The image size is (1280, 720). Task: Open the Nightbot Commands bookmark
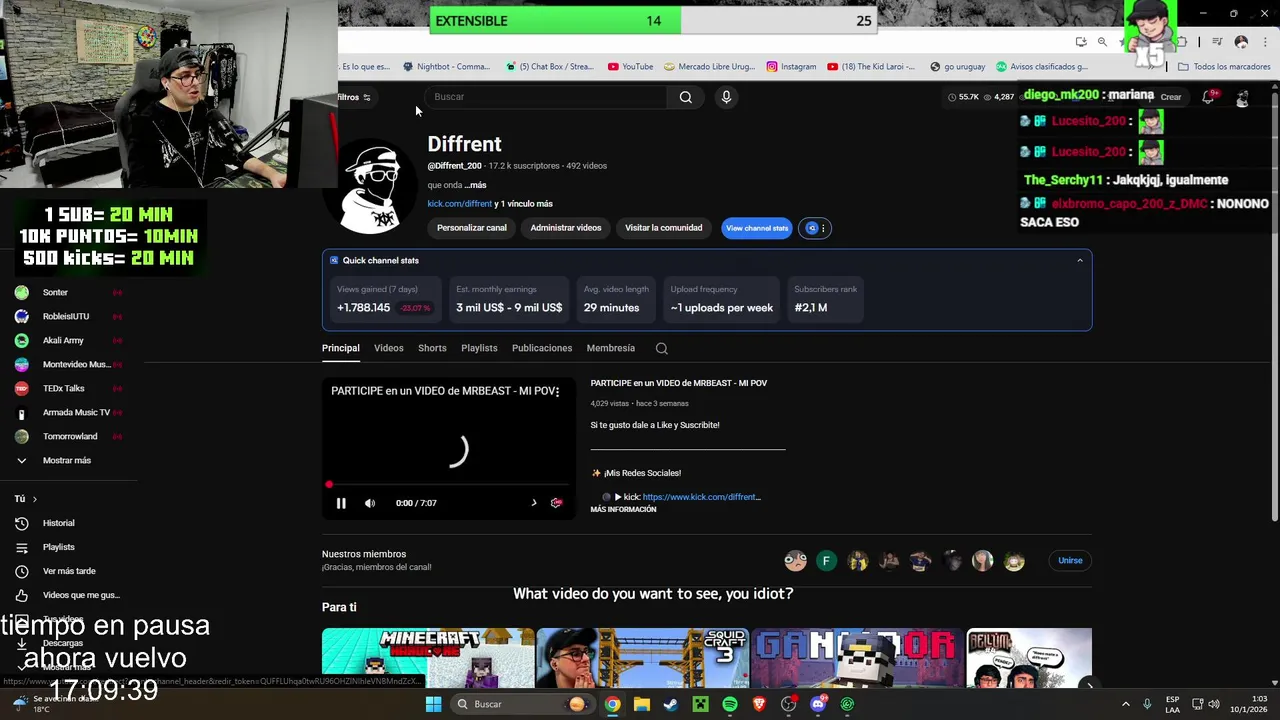446,67
